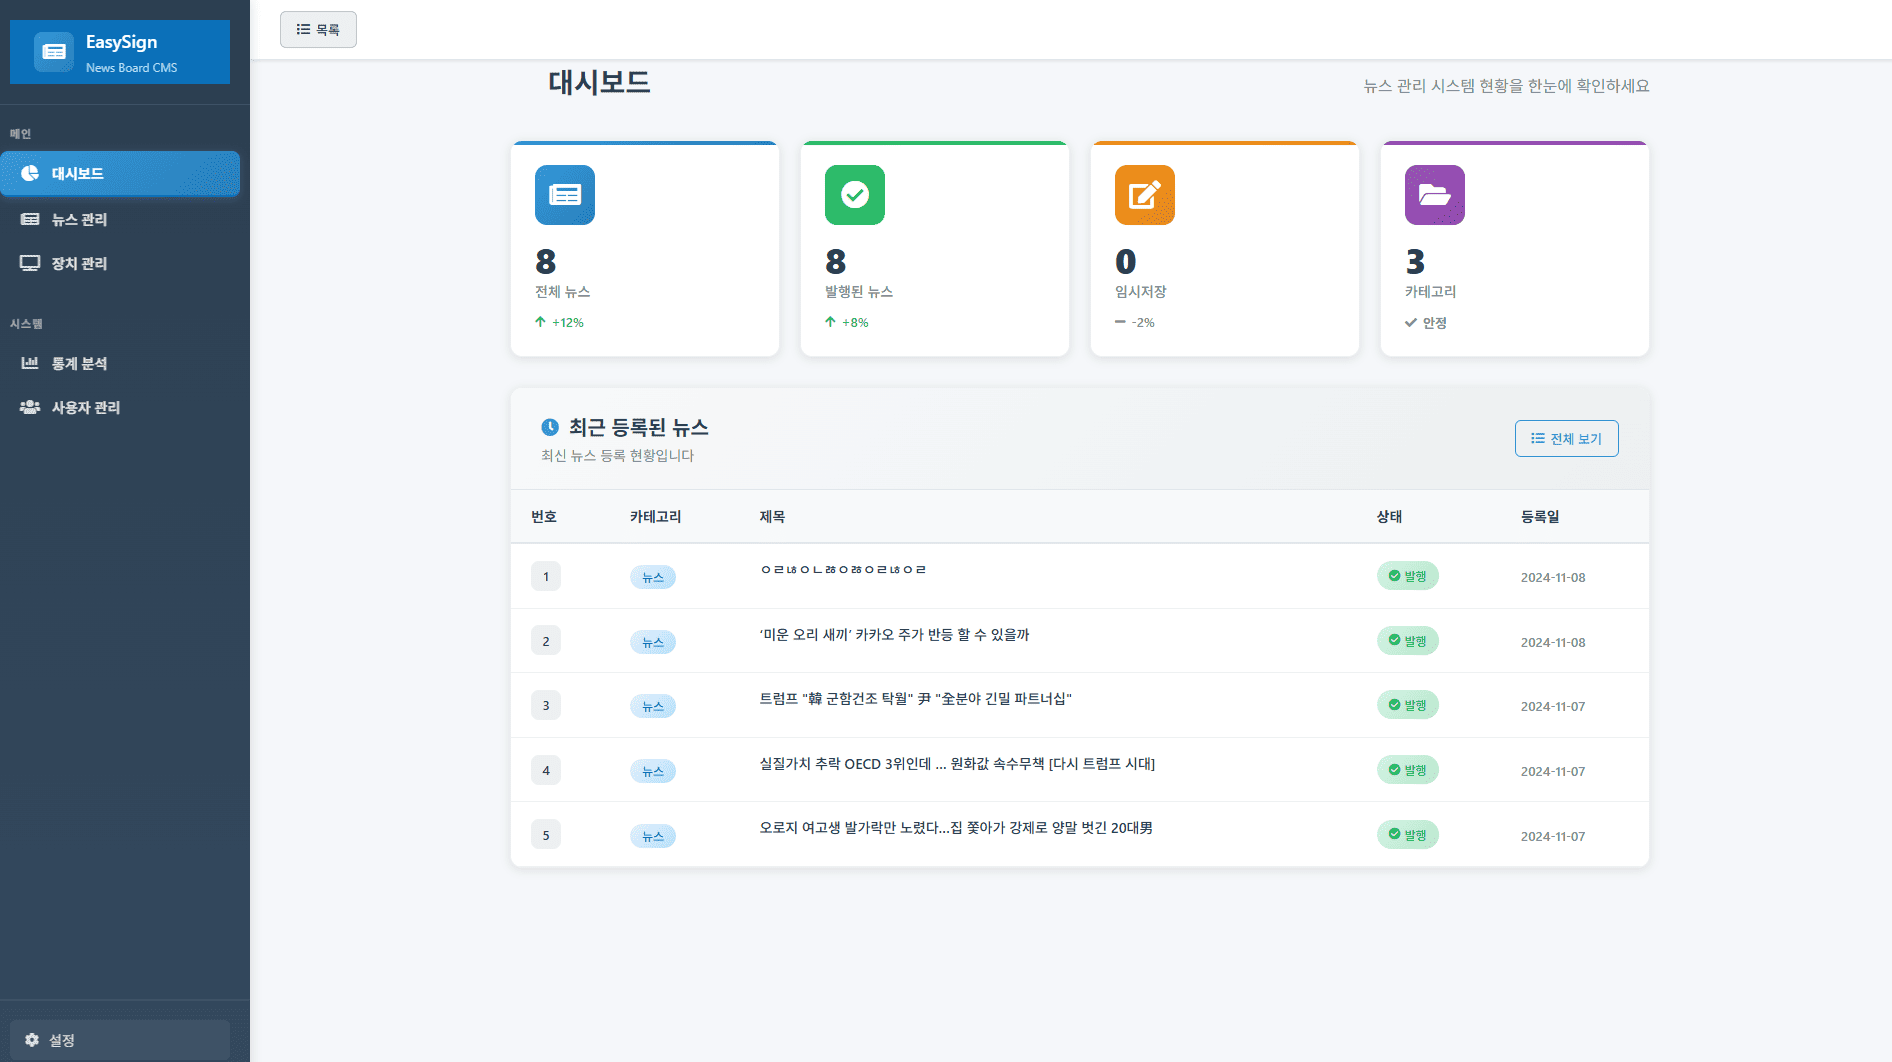Click the blue 전체 뉴스 newspaper icon
1892x1062 pixels.
click(x=565, y=195)
